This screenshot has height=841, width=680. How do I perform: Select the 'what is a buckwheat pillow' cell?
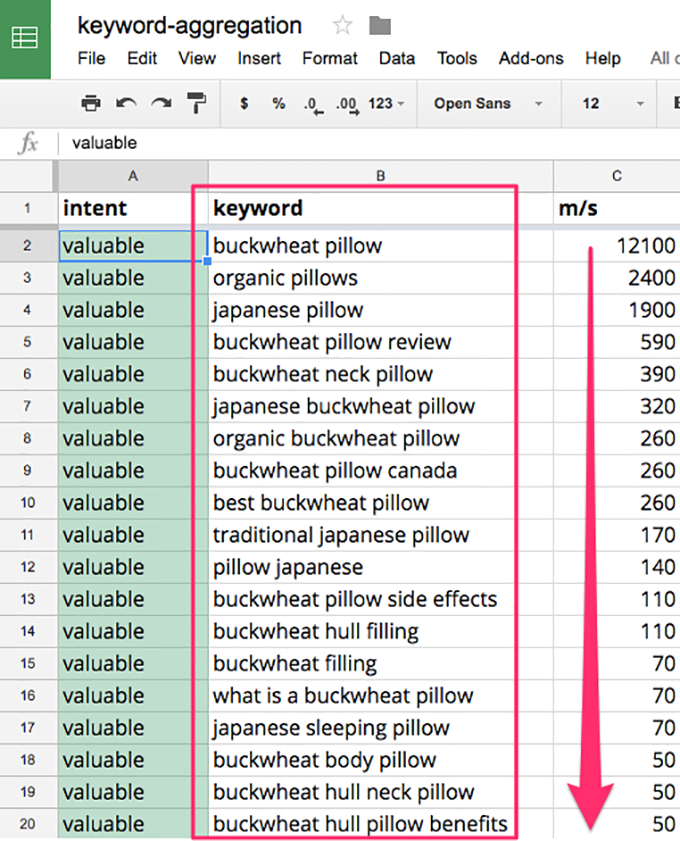(380, 696)
